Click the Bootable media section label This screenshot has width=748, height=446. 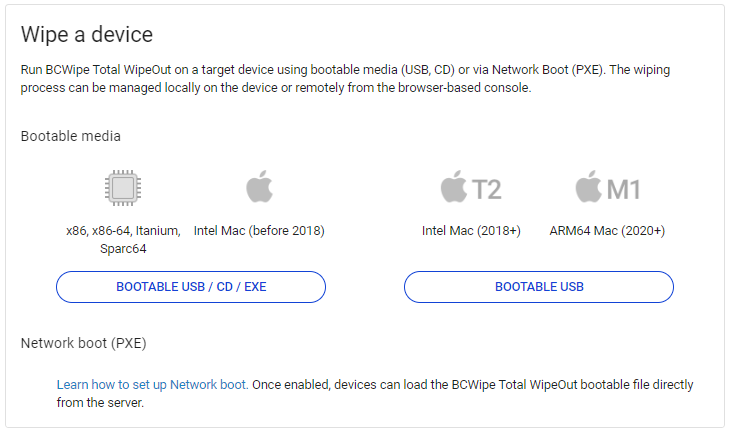click(71, 136)
